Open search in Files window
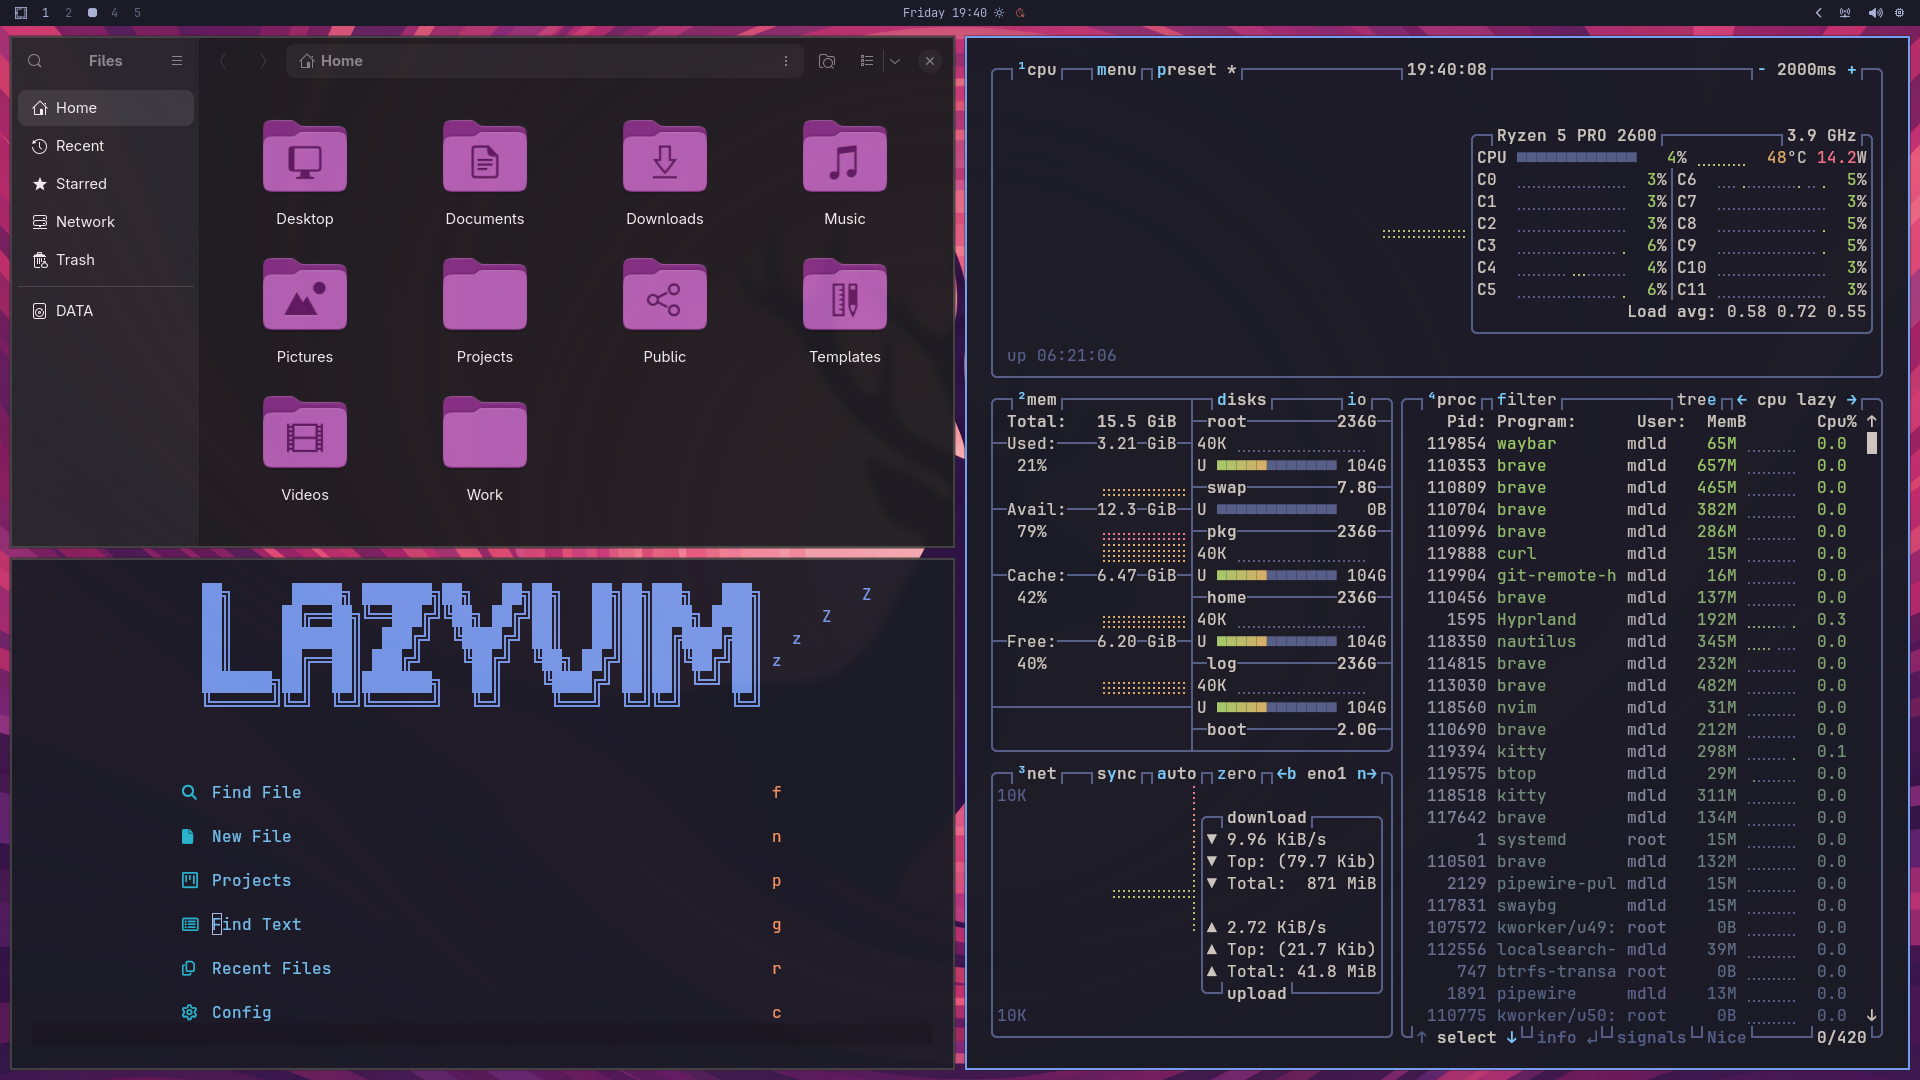This screenshot has height=1080, width=1920. (x=35, y=61)
